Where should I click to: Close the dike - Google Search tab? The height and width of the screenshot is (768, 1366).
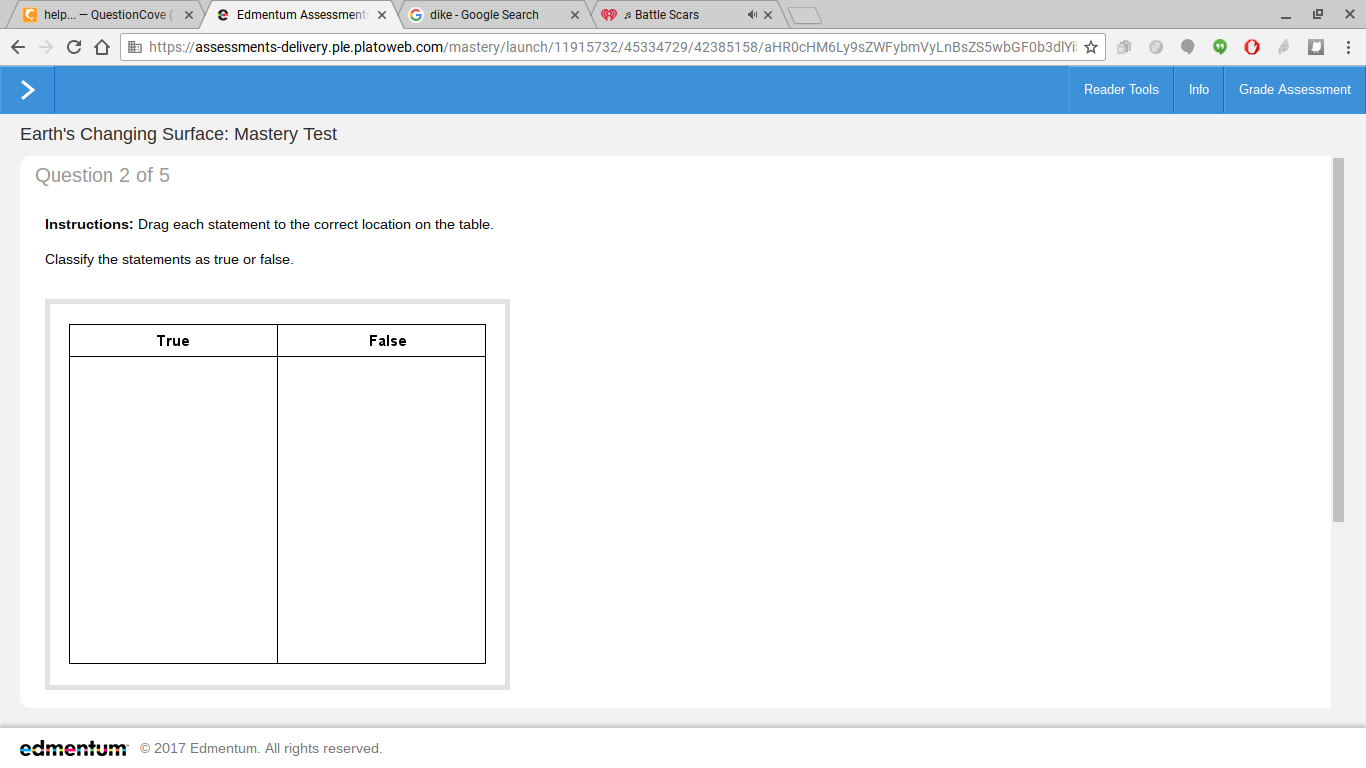(x=575, y=15)
